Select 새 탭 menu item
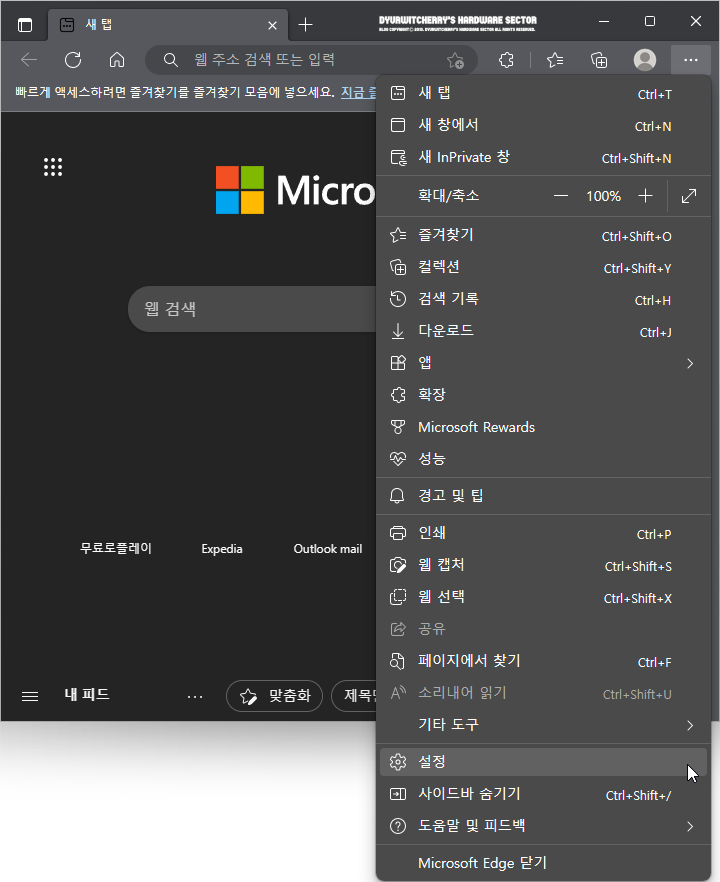The width and height of the screenshot is (720, 882). point(543,94)
